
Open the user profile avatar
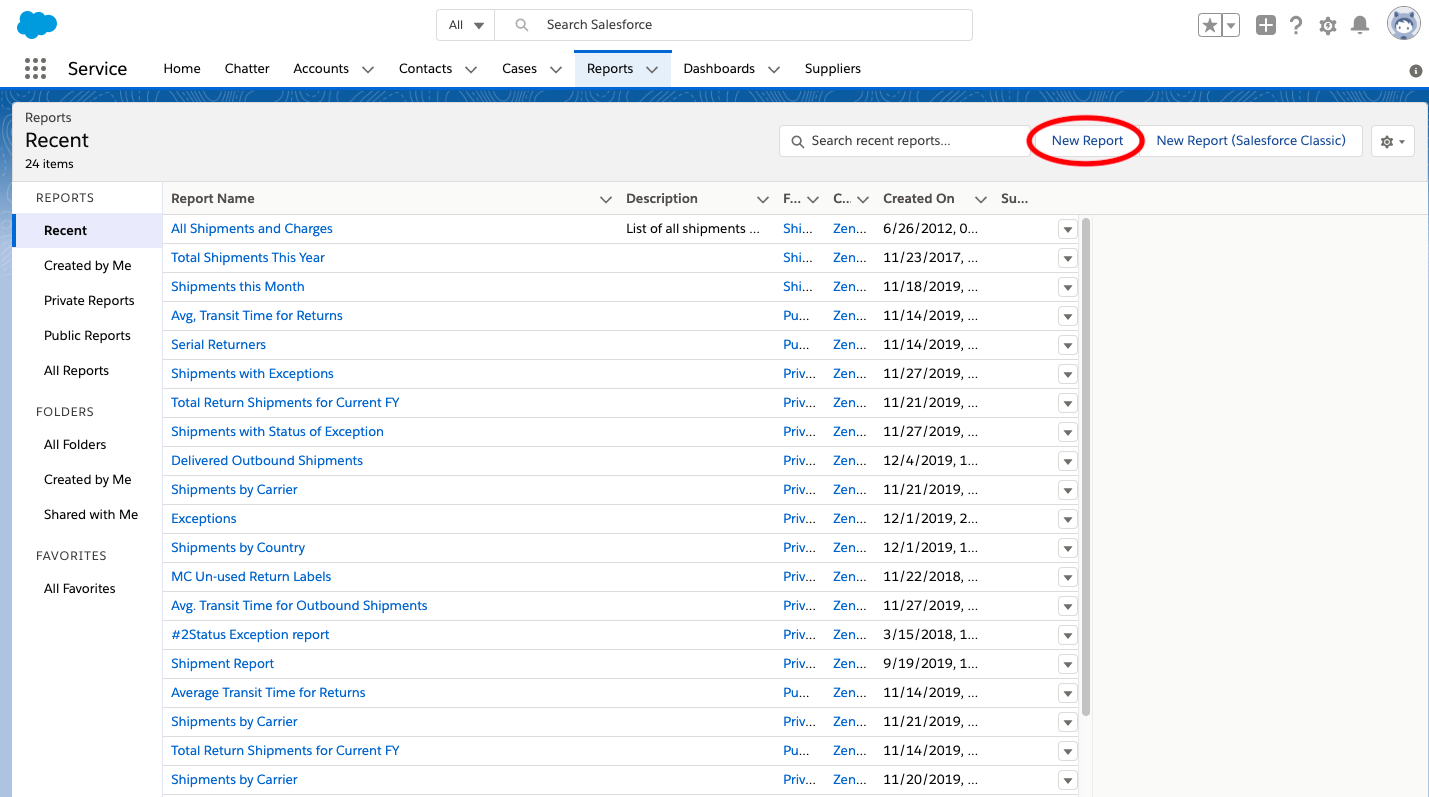pyautogui.click(x=1404, y=24)
